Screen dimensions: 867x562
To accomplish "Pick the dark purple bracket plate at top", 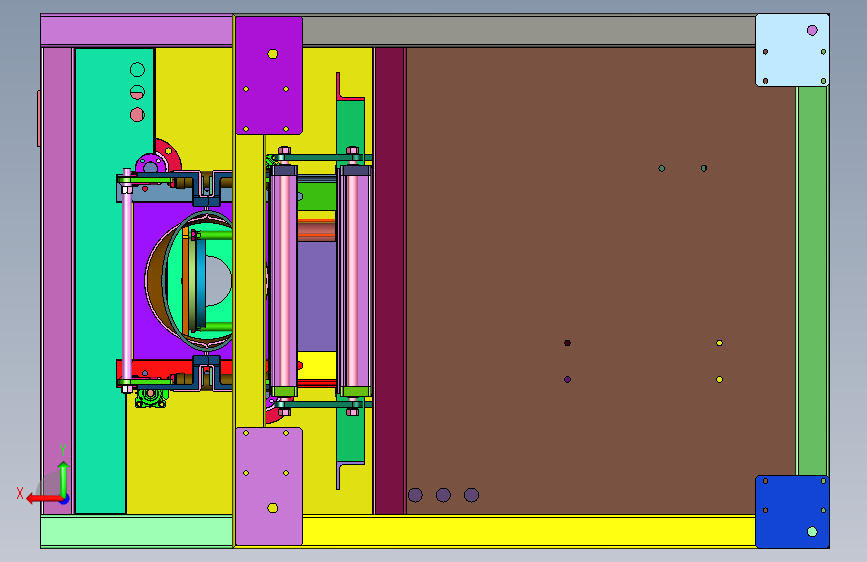I will click(269, 76).
